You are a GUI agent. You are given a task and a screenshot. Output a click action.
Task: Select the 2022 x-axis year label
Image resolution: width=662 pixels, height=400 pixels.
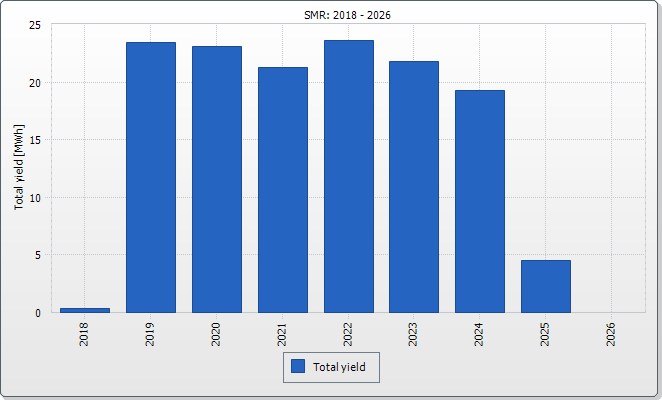(x=348, y=333)
